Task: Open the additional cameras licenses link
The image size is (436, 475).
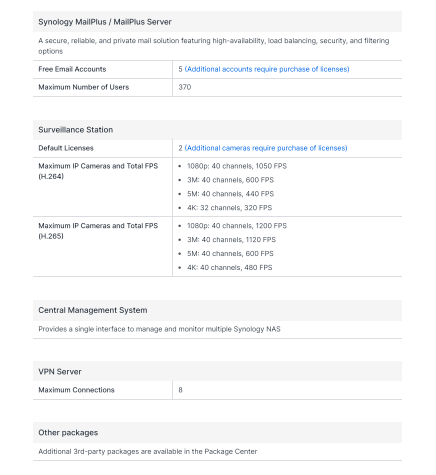Action: (266, 148)
